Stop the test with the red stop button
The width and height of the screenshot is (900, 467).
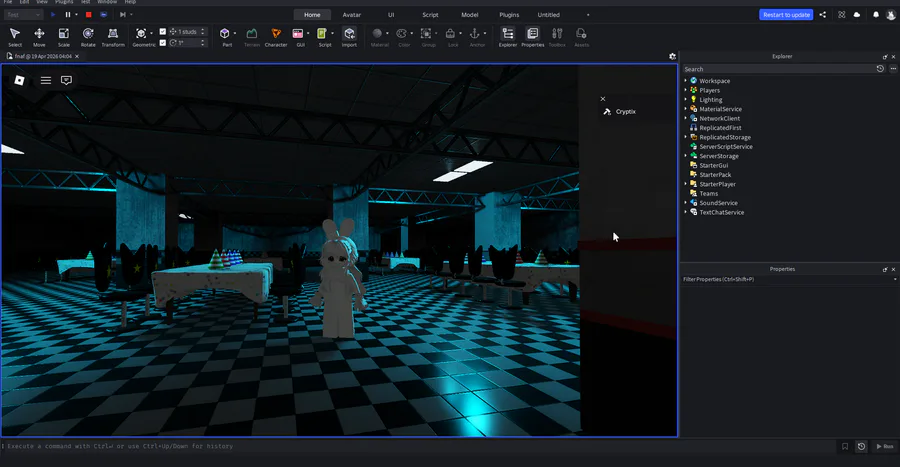(88, 15)
